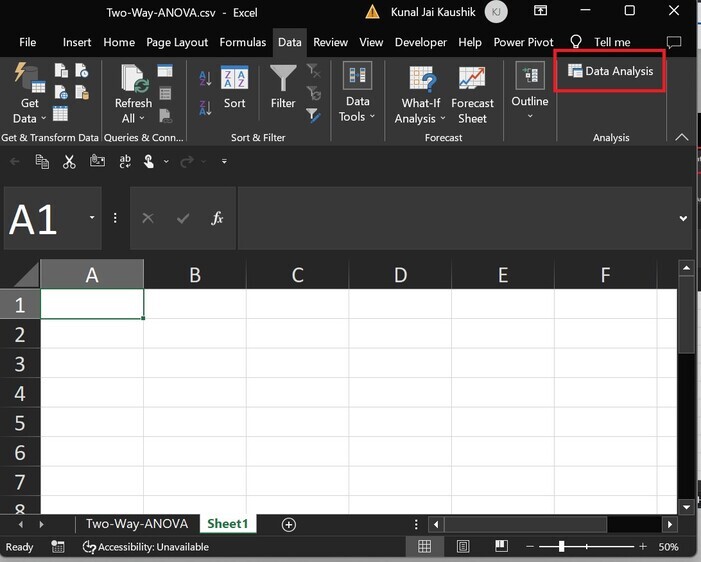Switch to the Two-Way-ANOVA sheet tab
Screen dimensions: 701x562
[x=139, y=524]
